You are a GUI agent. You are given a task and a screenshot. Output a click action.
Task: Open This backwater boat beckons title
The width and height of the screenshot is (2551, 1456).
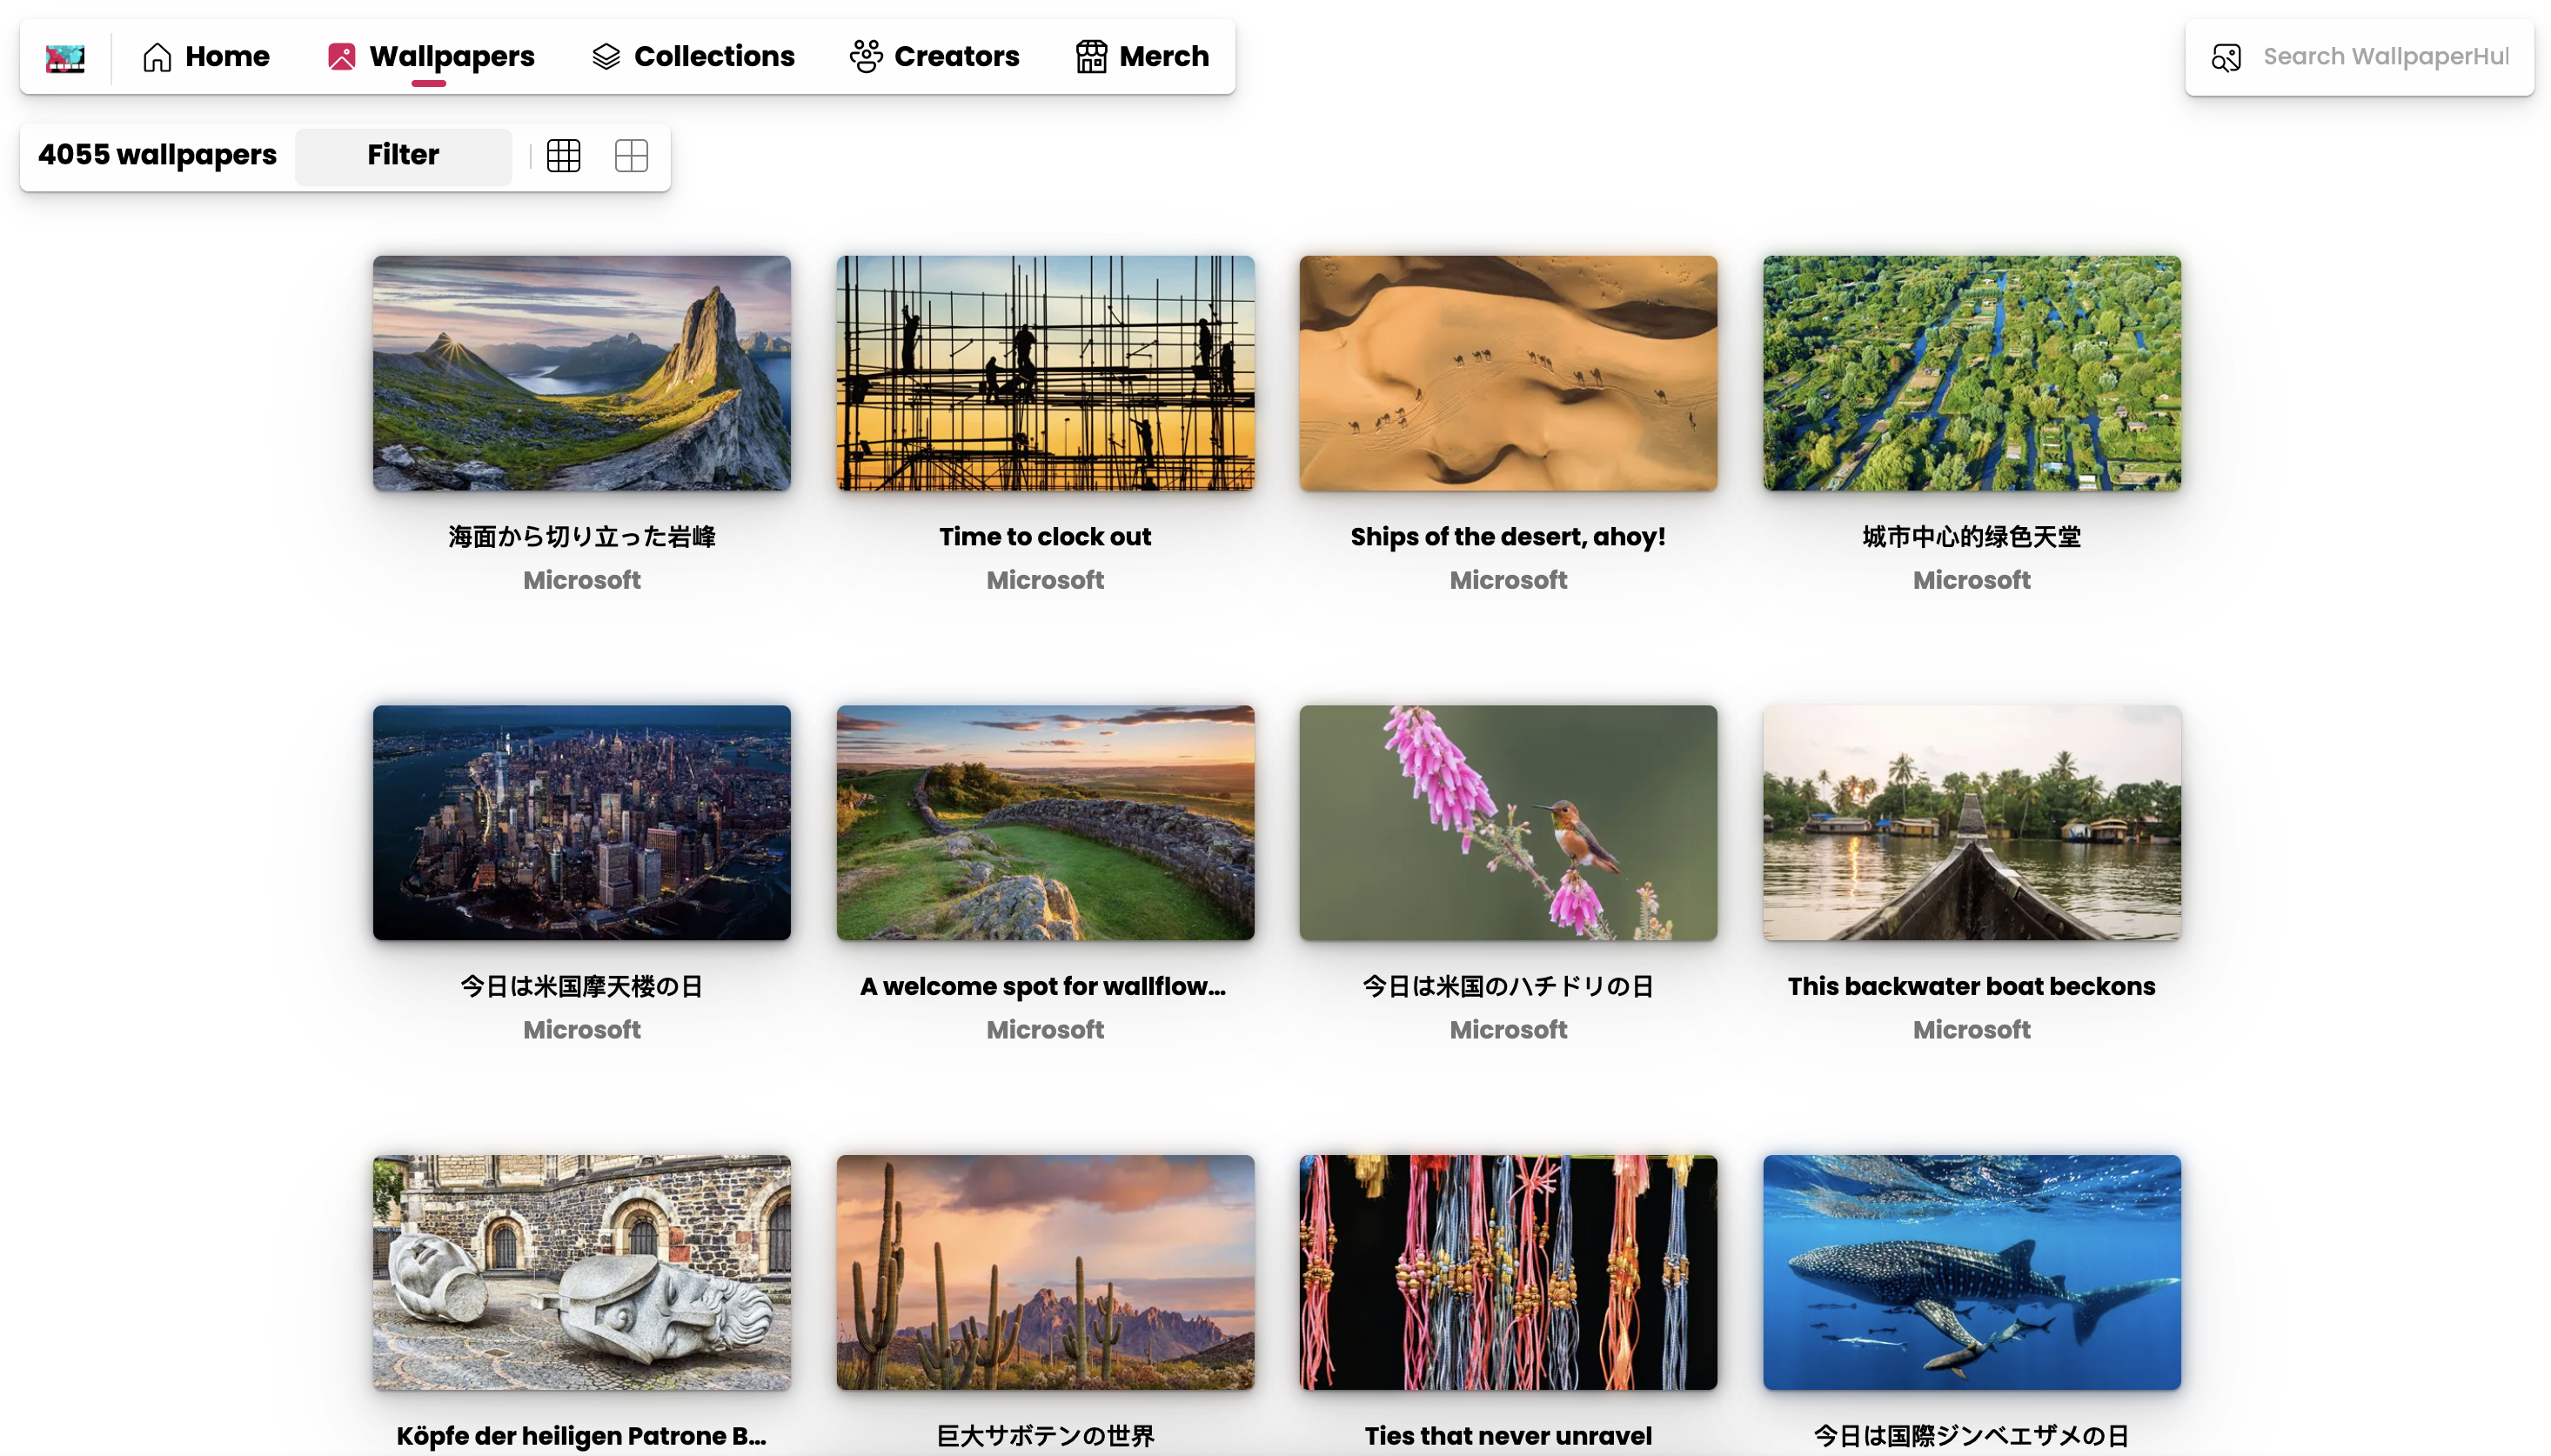click(x=1971, y=986)
